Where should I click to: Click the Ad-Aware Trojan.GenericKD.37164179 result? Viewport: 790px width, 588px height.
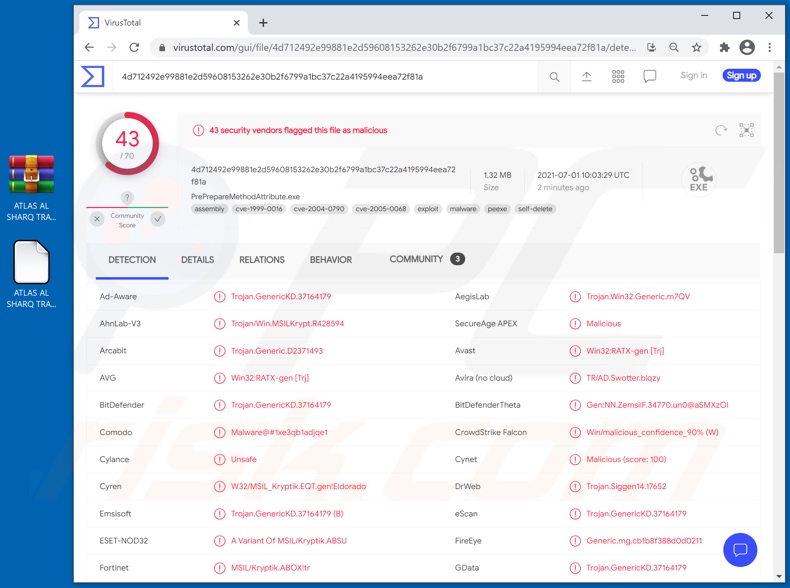coord(281,297)
